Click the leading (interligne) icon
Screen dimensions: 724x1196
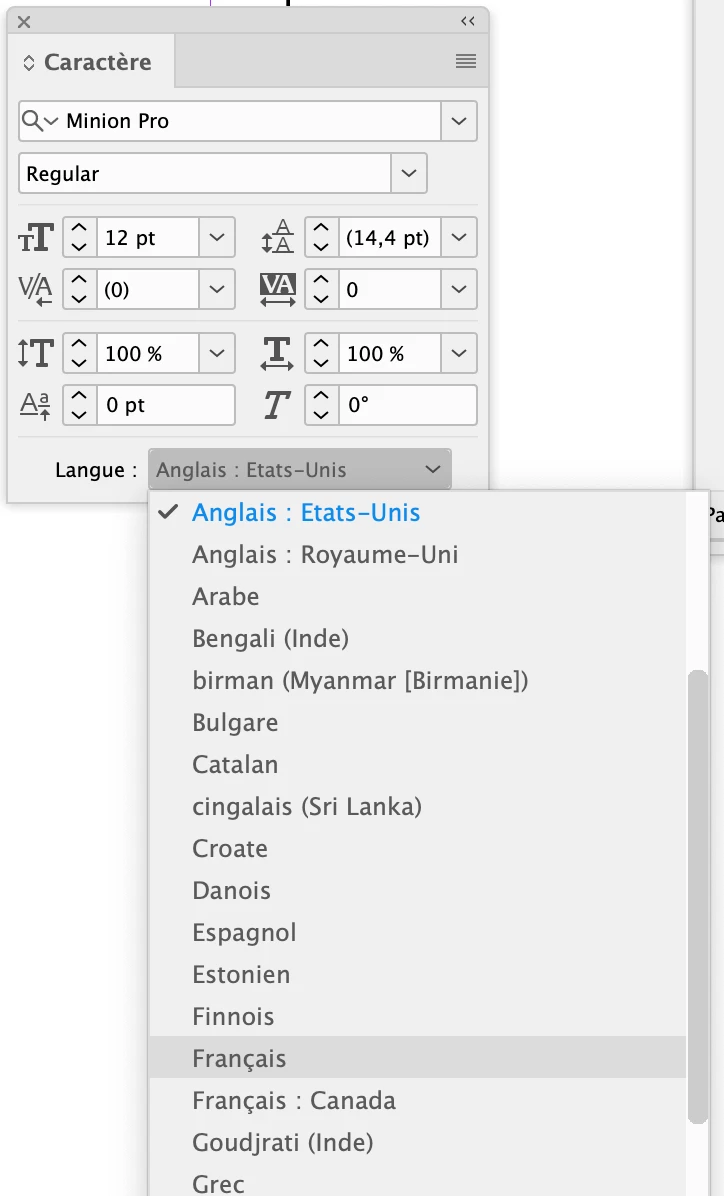click(277, 237)
